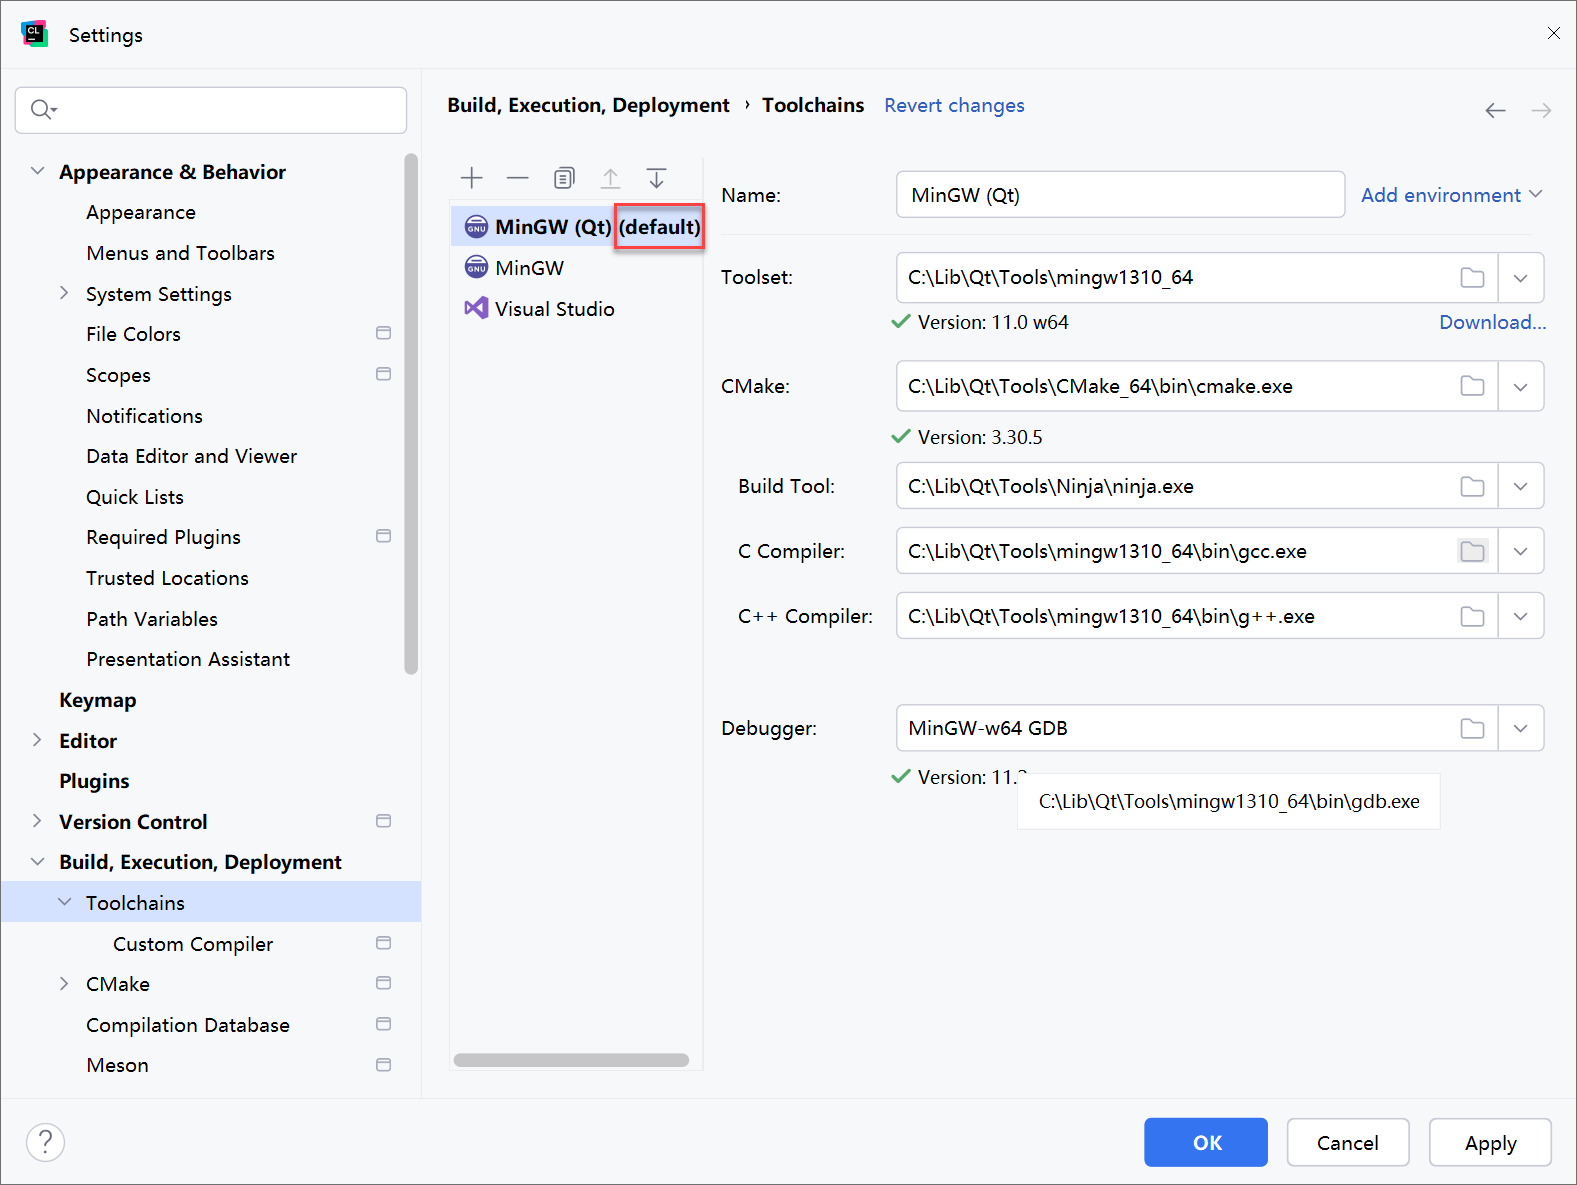This screenshot has height=1185, width=1577.
Task: Select the Visual Studio toolchain
Action: [577, 309]
